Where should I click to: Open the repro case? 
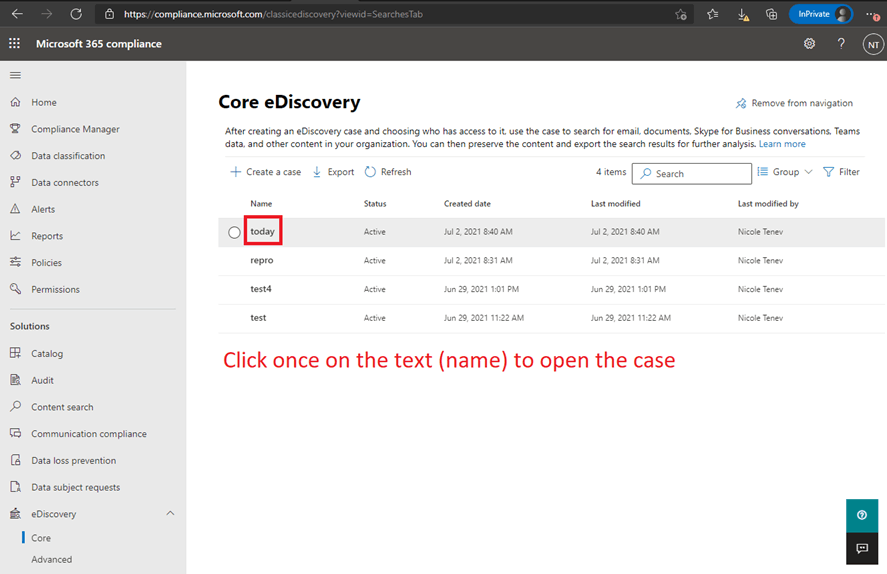[x=262, y=260]
